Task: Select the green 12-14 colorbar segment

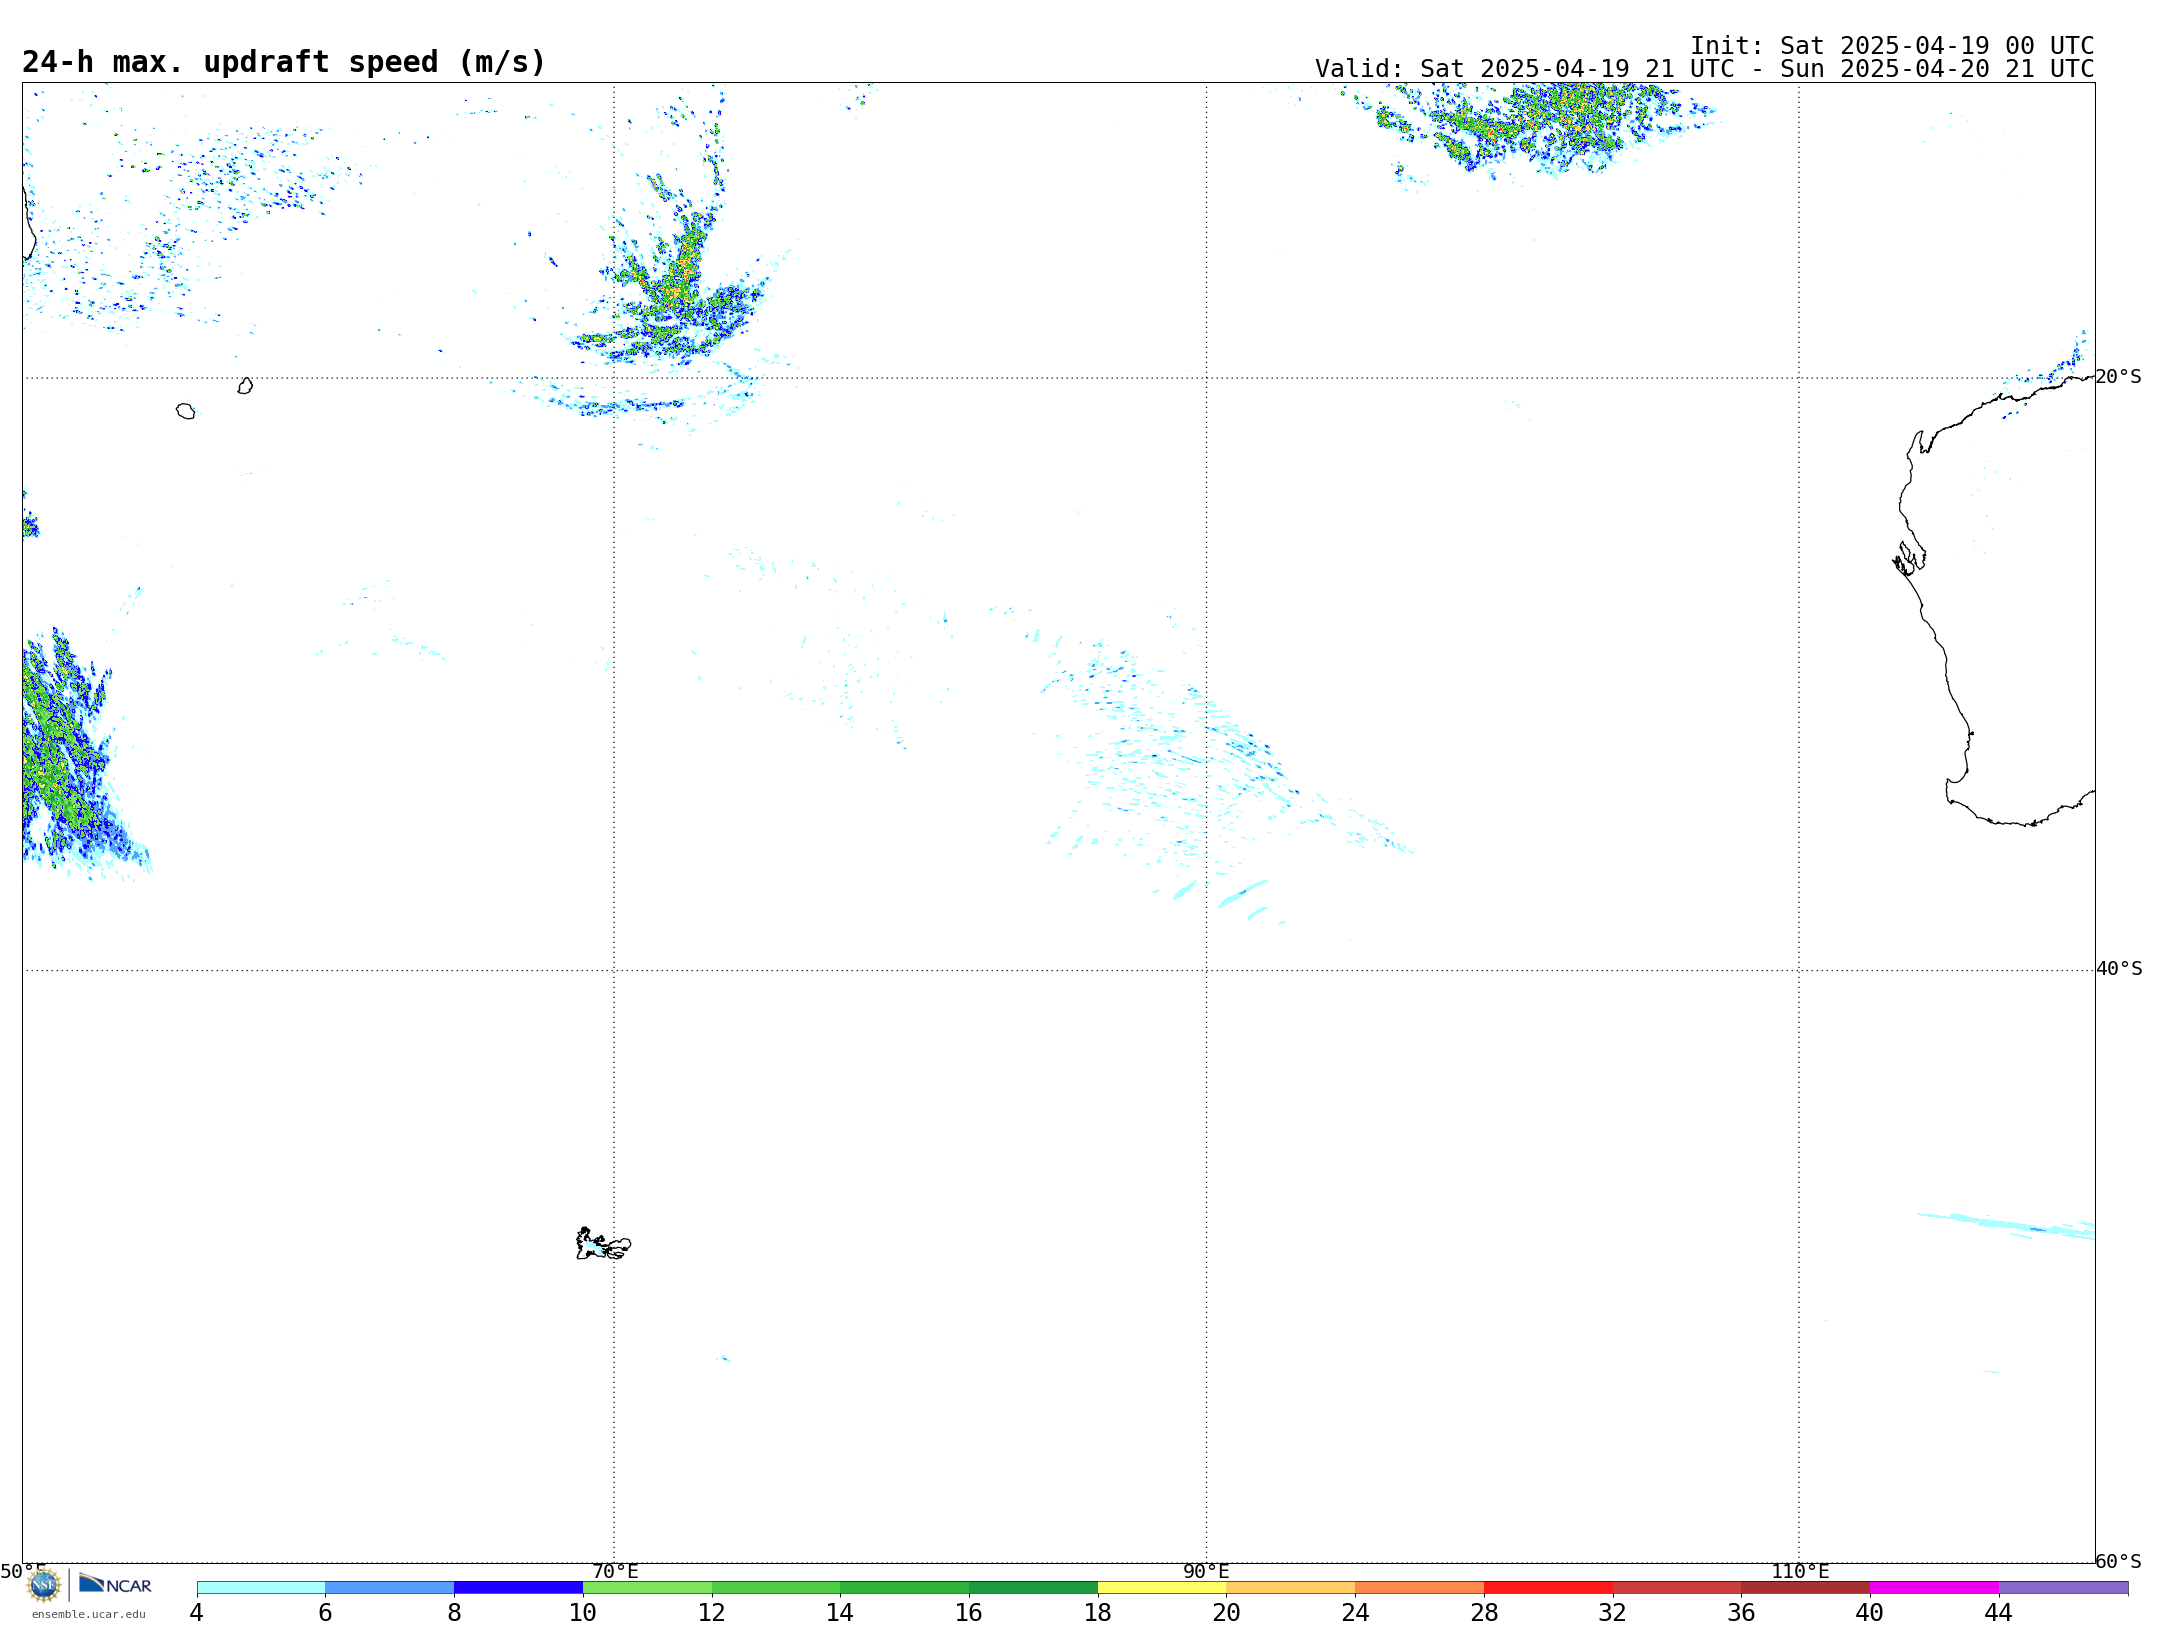Action: coord(776,1587)
